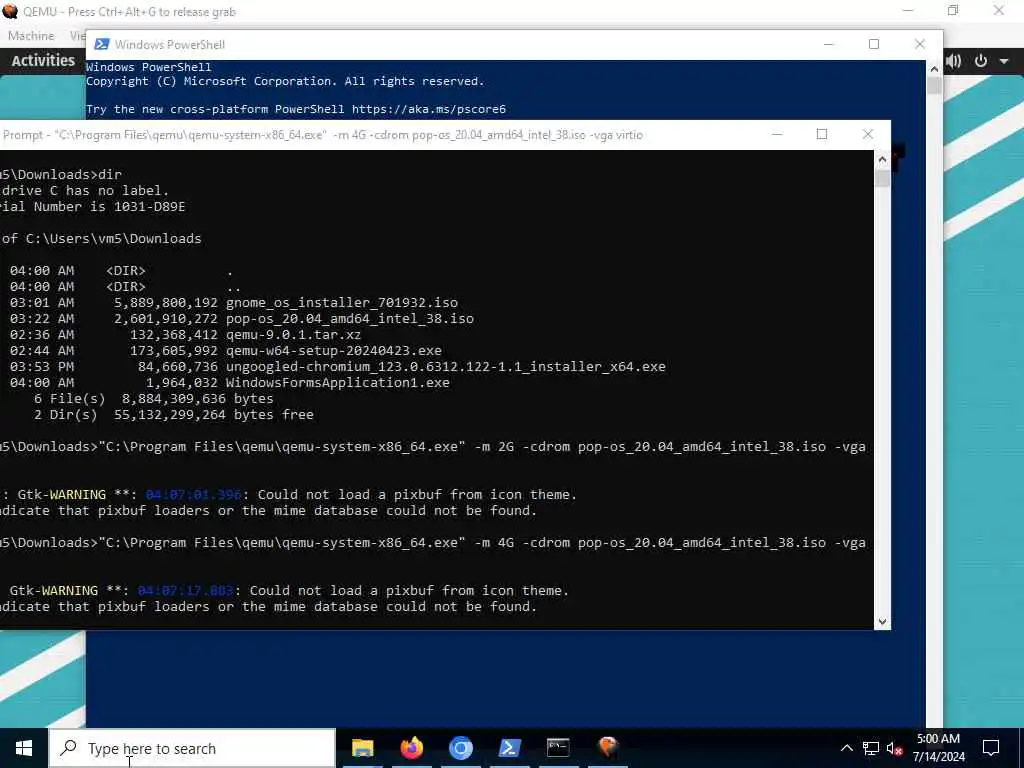
Task: Click the Windows PowerShell title bar icon
Action: pyautogui.click(x=102, y=44)
